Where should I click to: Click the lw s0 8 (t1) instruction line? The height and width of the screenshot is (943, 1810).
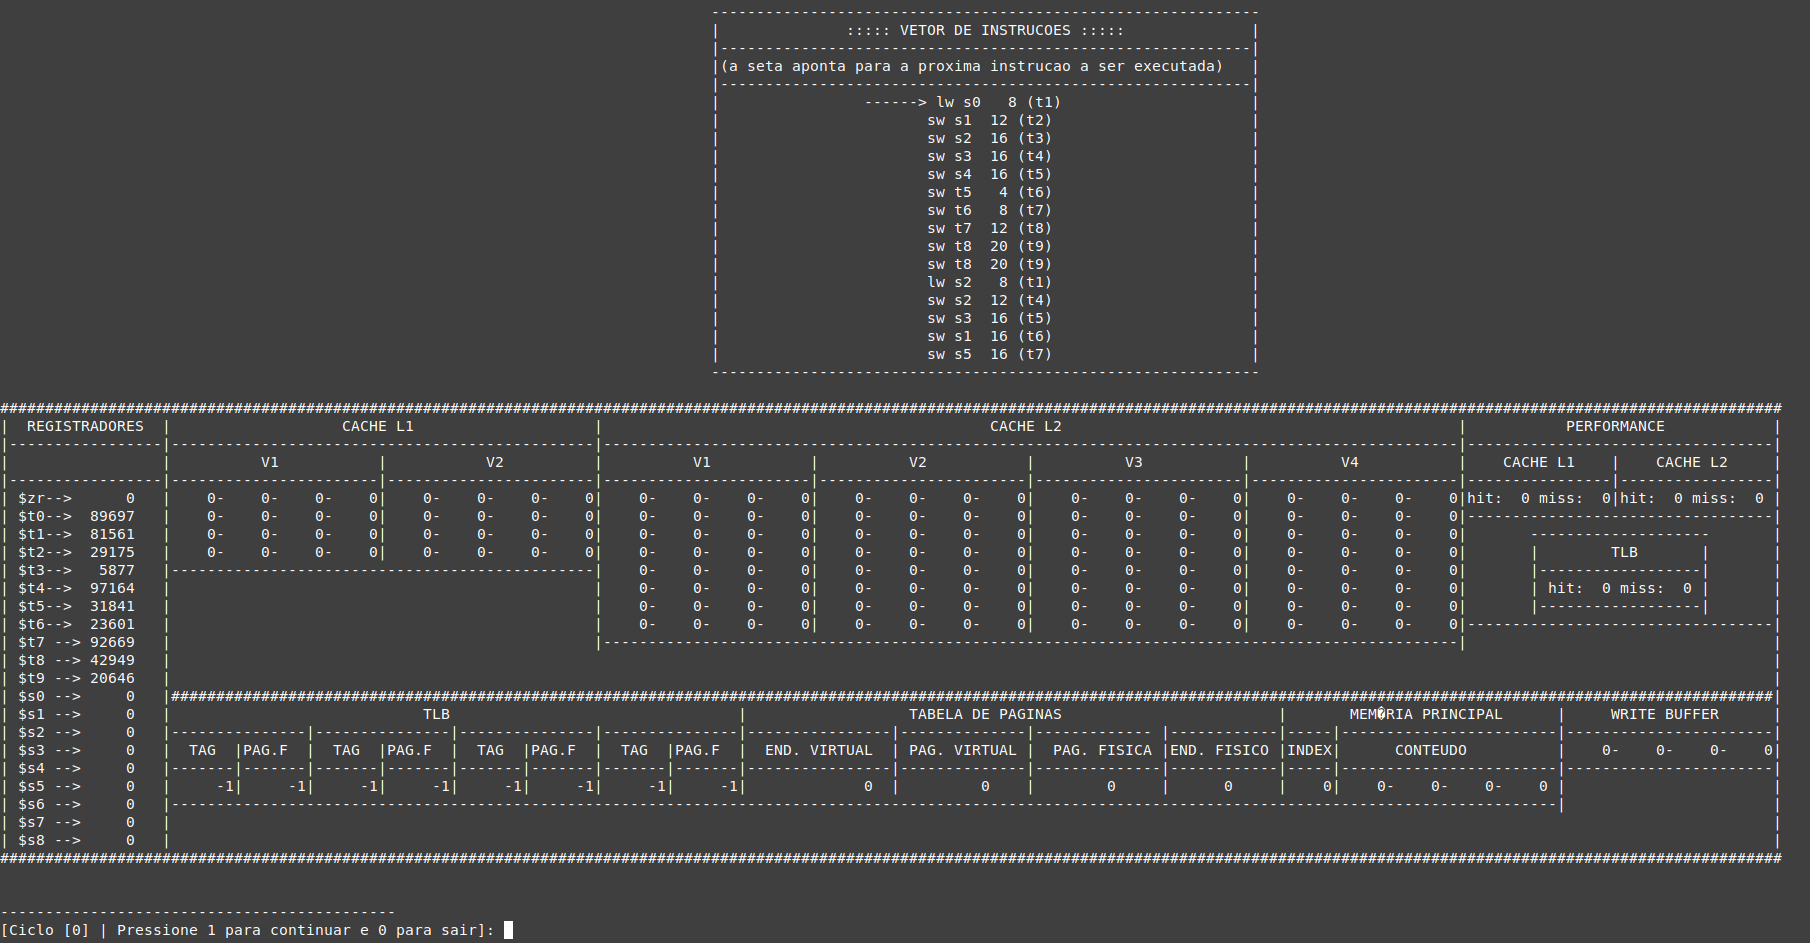tap(995, 101)
